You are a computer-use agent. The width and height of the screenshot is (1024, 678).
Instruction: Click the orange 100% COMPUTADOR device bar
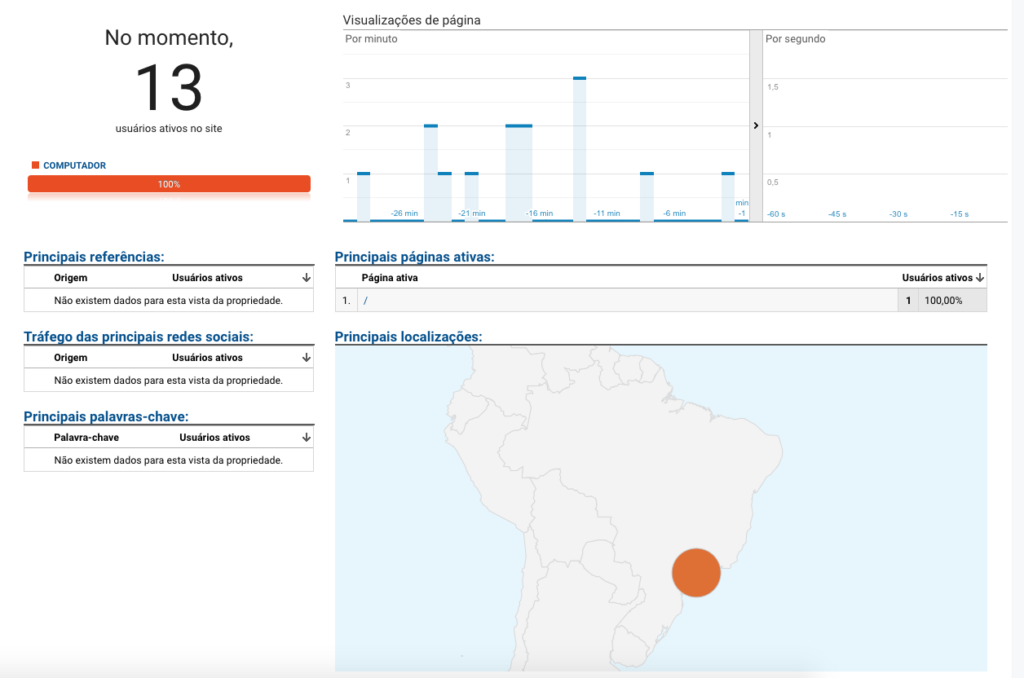[x=169, y=184]
